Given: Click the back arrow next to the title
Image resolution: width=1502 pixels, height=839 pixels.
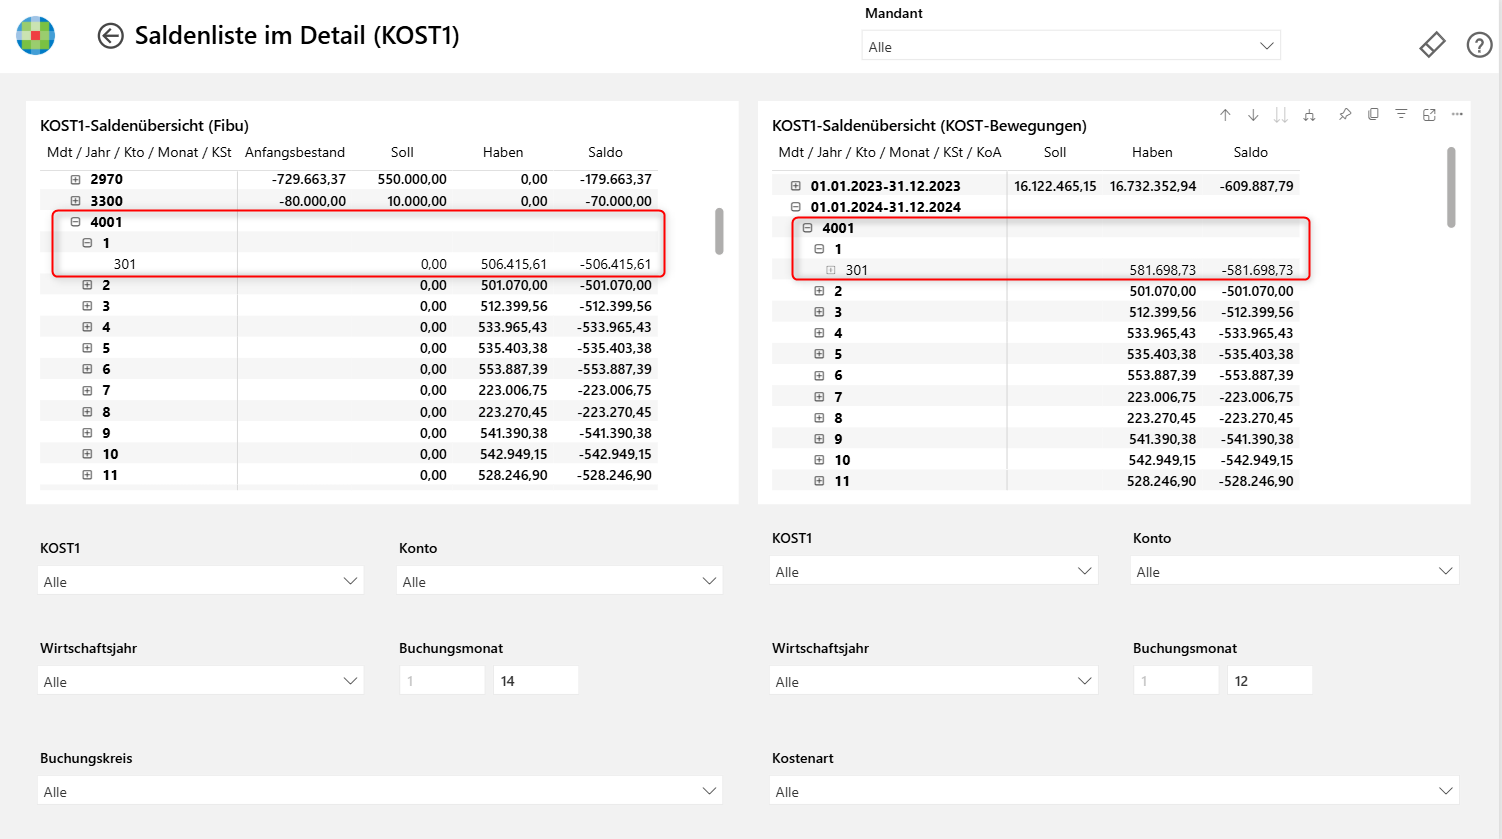Looking at the screenshot, I should point(110,36).
